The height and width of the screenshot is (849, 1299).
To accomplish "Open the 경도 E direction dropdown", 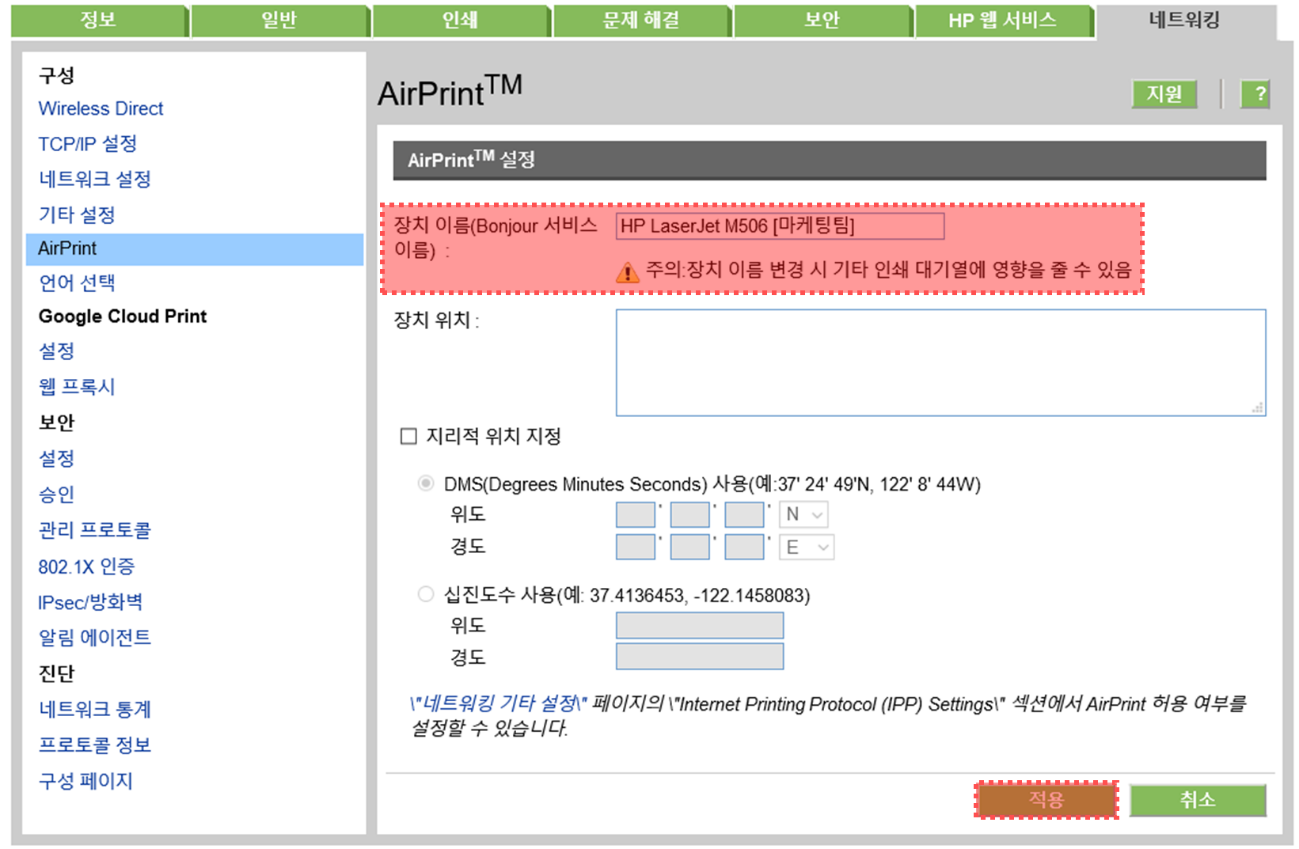I will point(806,547).
